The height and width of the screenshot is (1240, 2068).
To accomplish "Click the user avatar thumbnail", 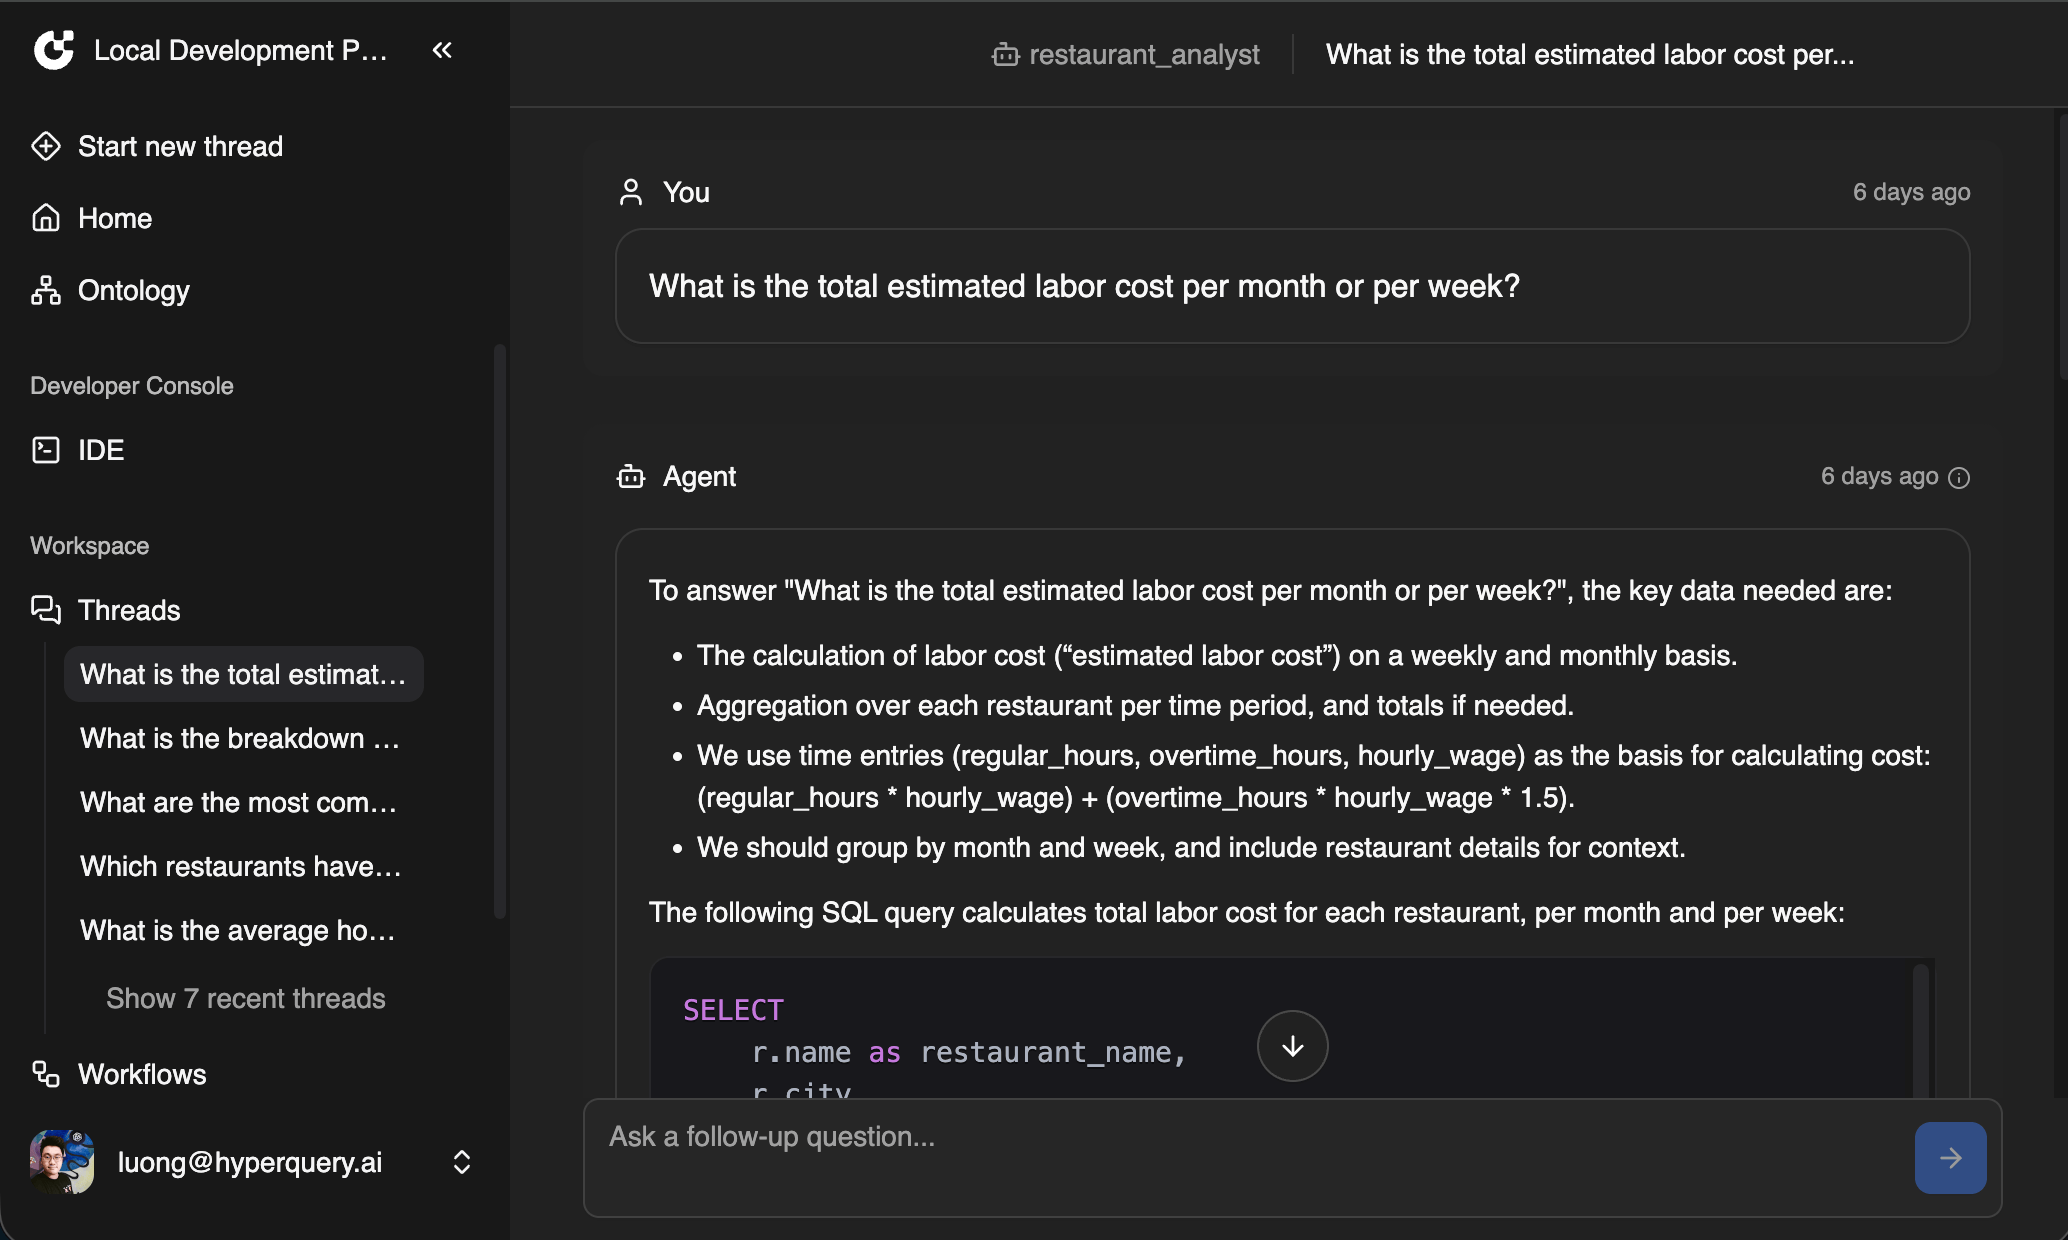I will [62, 1162].
